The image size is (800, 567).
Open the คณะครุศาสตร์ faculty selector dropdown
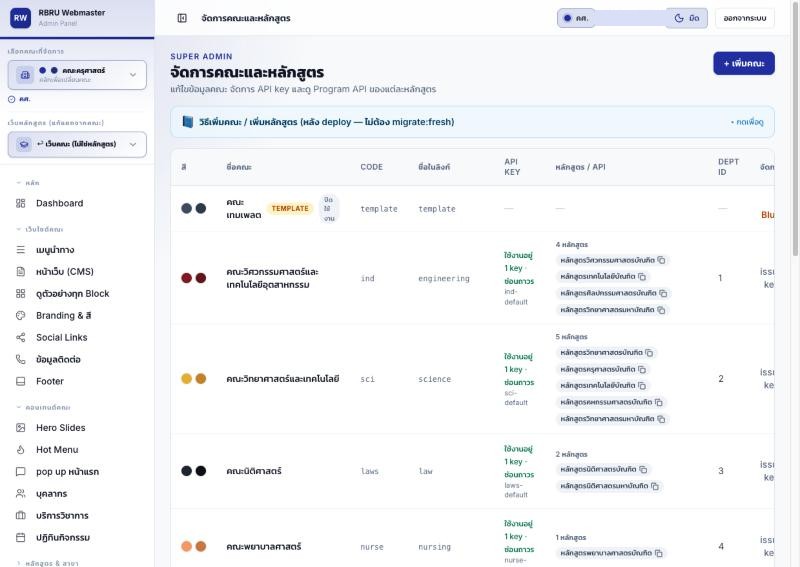coord(77,75)
